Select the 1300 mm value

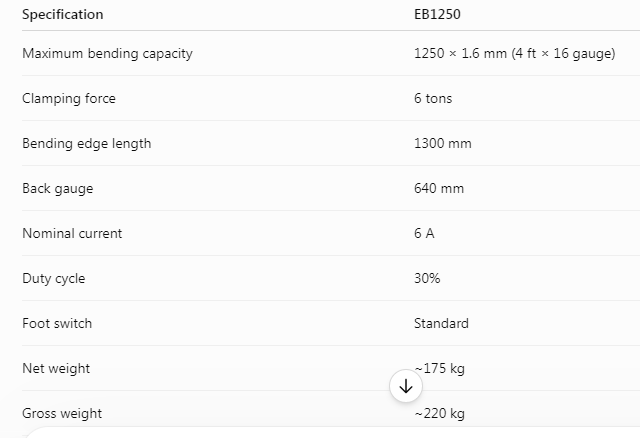442,143
